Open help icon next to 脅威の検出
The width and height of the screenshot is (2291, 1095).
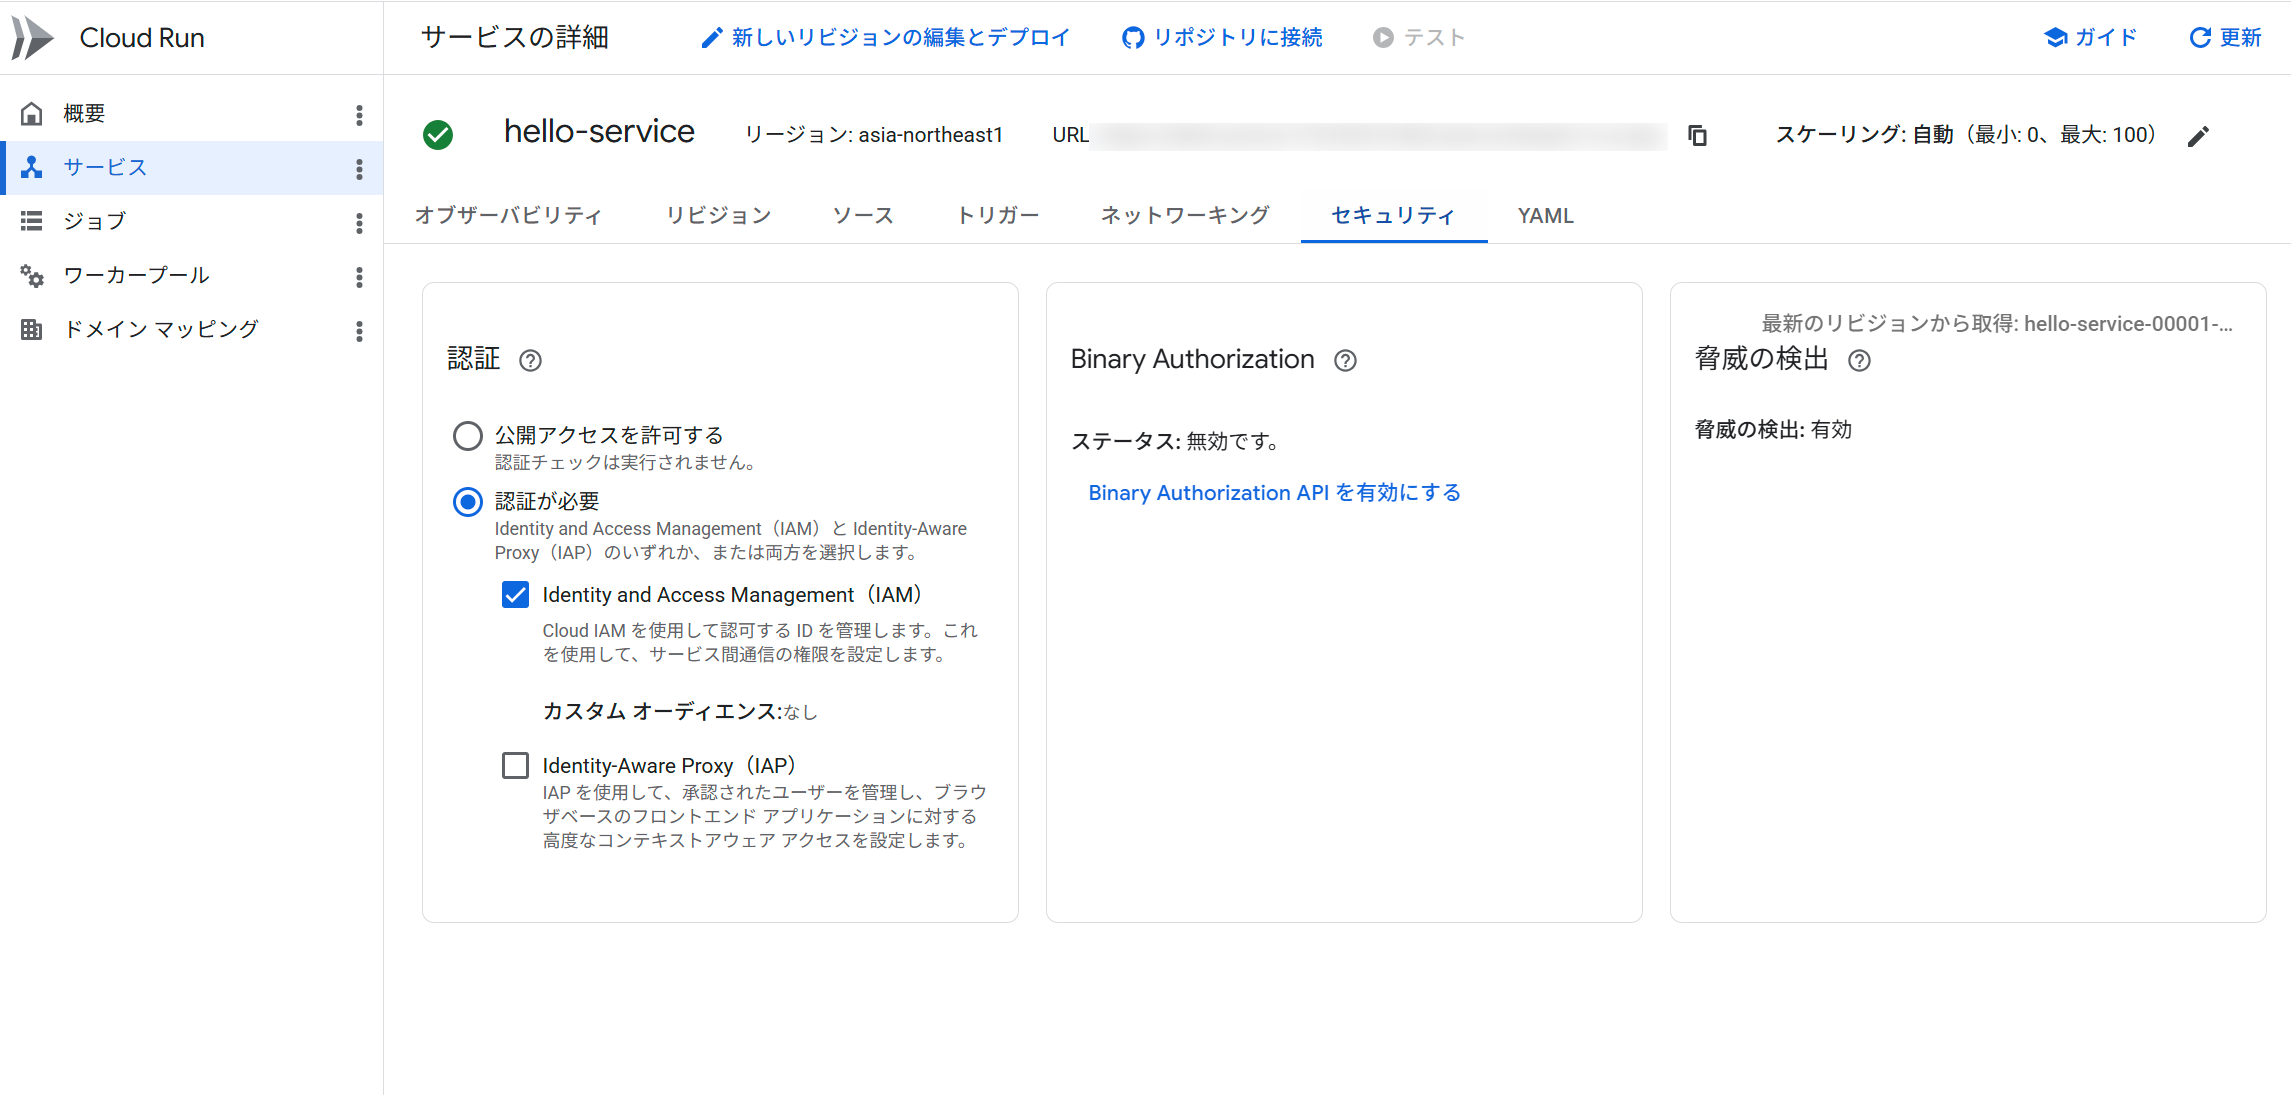(1859, 360)
